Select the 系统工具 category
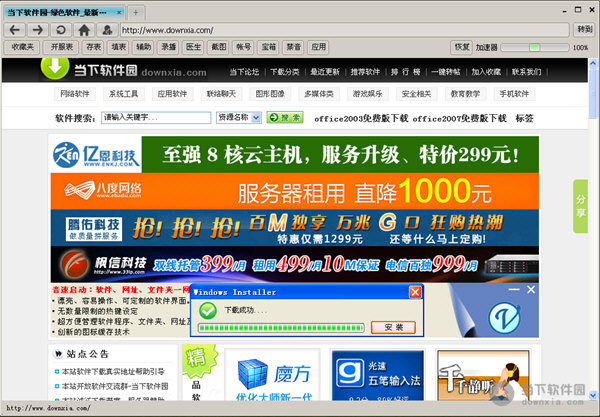Image resolution: width=600 pixels, height=417 pixels. tap(124, 94)
